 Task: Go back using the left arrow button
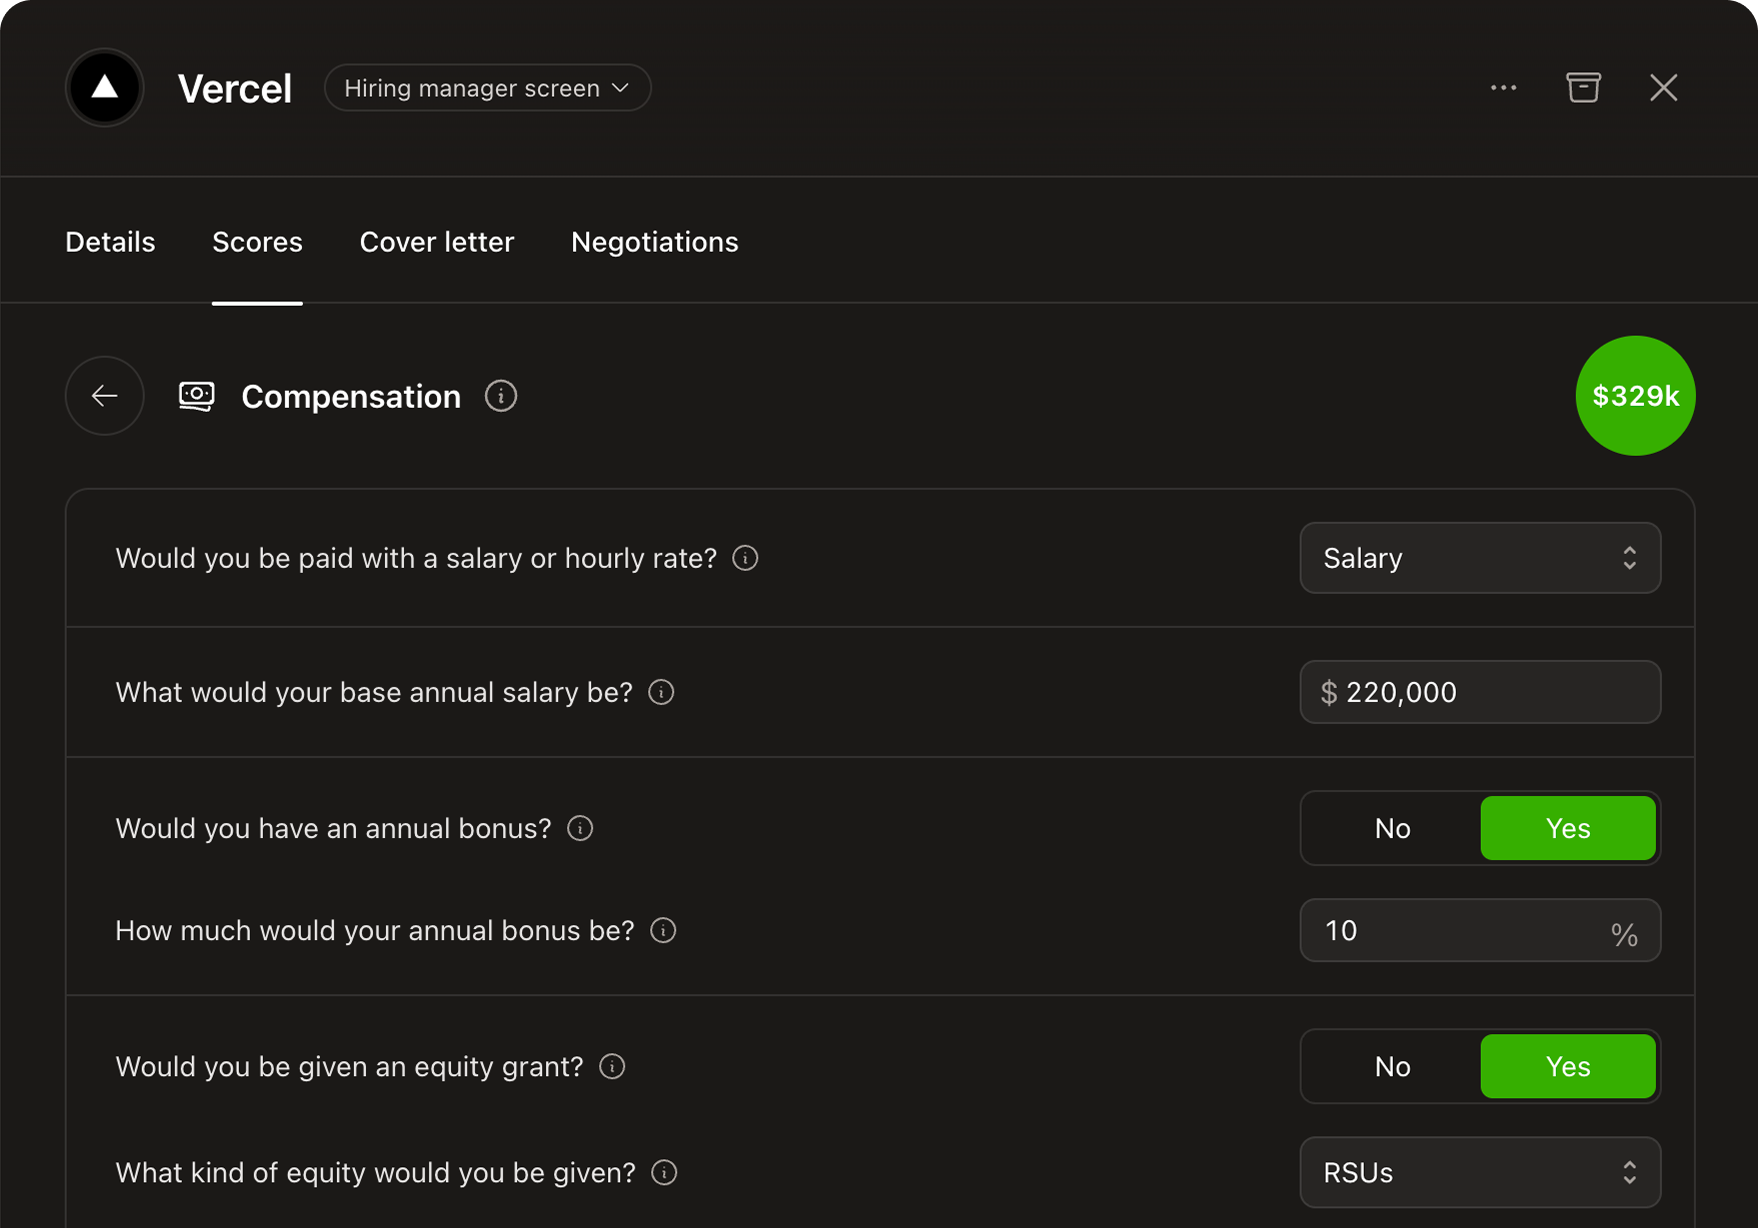tap(105, 396)
